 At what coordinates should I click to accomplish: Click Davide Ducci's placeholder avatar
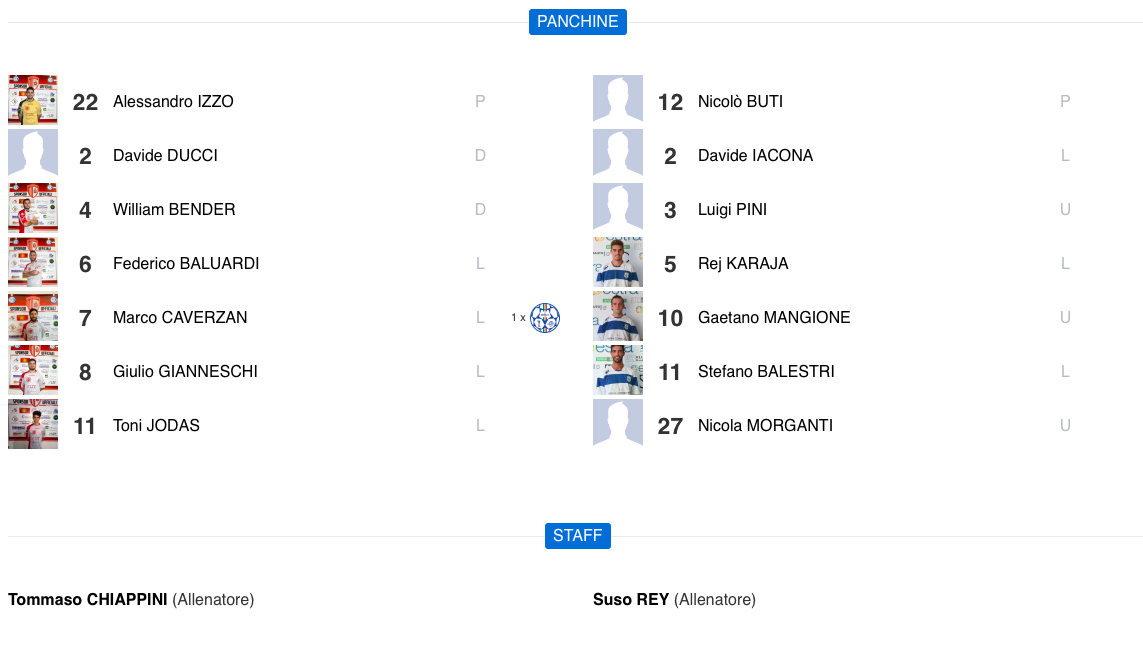tap(33, 154)
